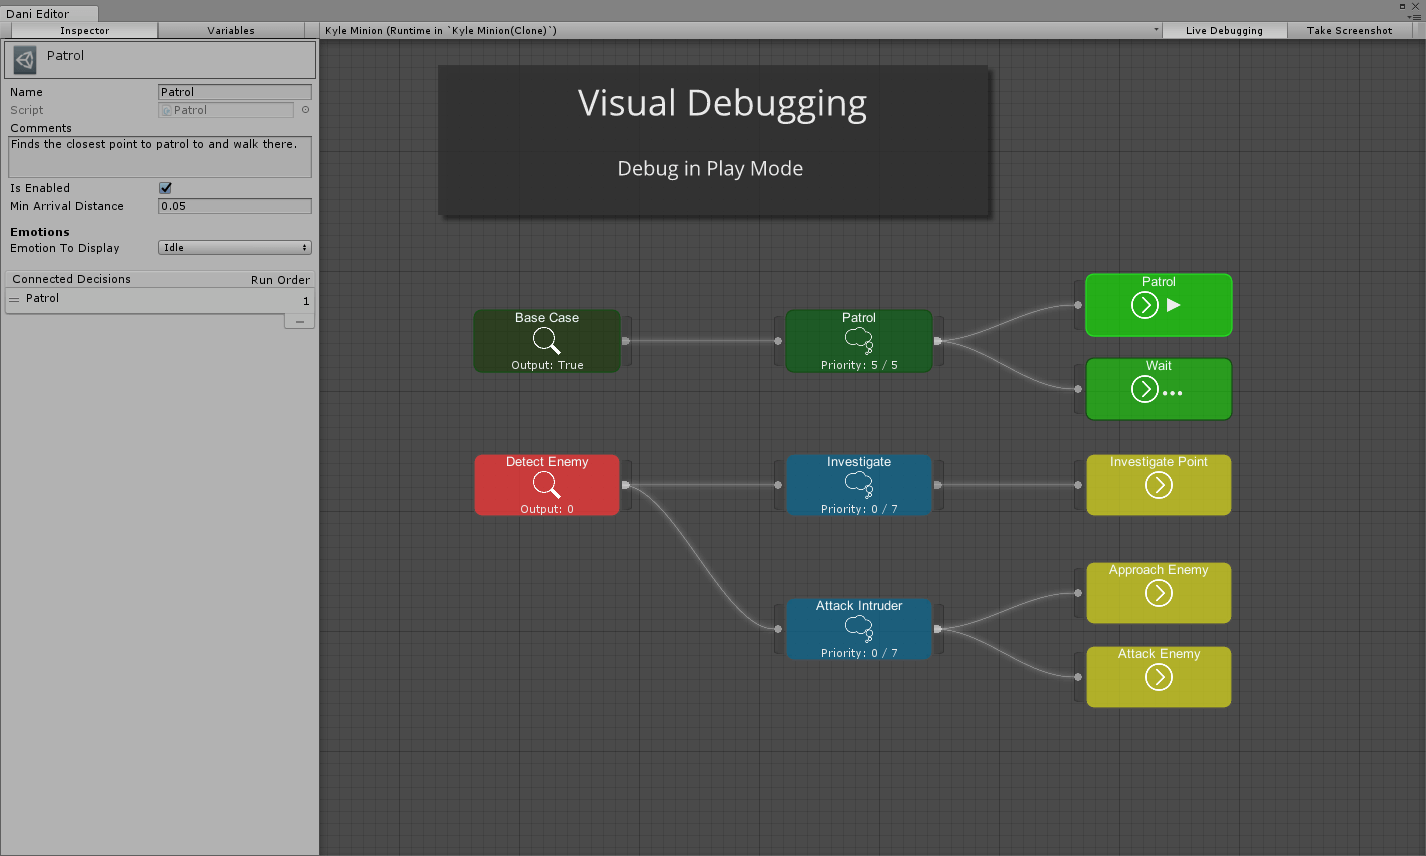
Task: Click the input port of Attack Enemy node
Action: tap(1078, 677)
